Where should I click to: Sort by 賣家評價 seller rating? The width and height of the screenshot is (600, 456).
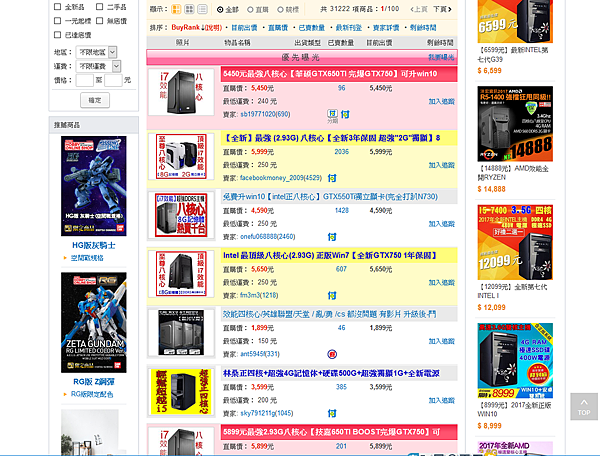(386, 28)
